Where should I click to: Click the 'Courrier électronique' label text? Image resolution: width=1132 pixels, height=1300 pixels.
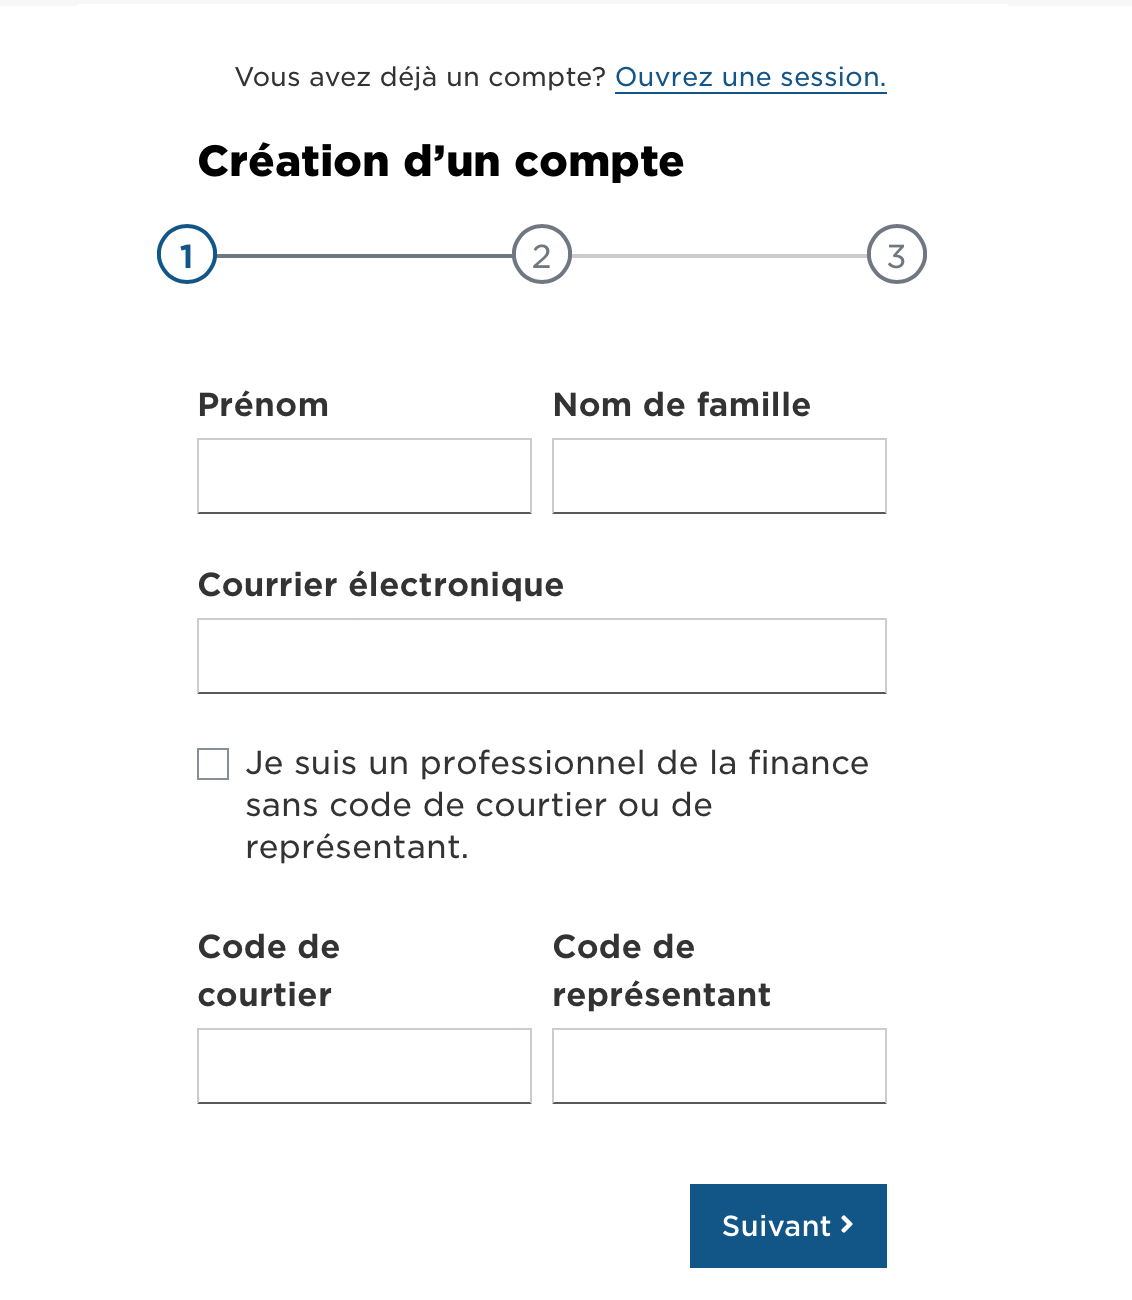380,585
